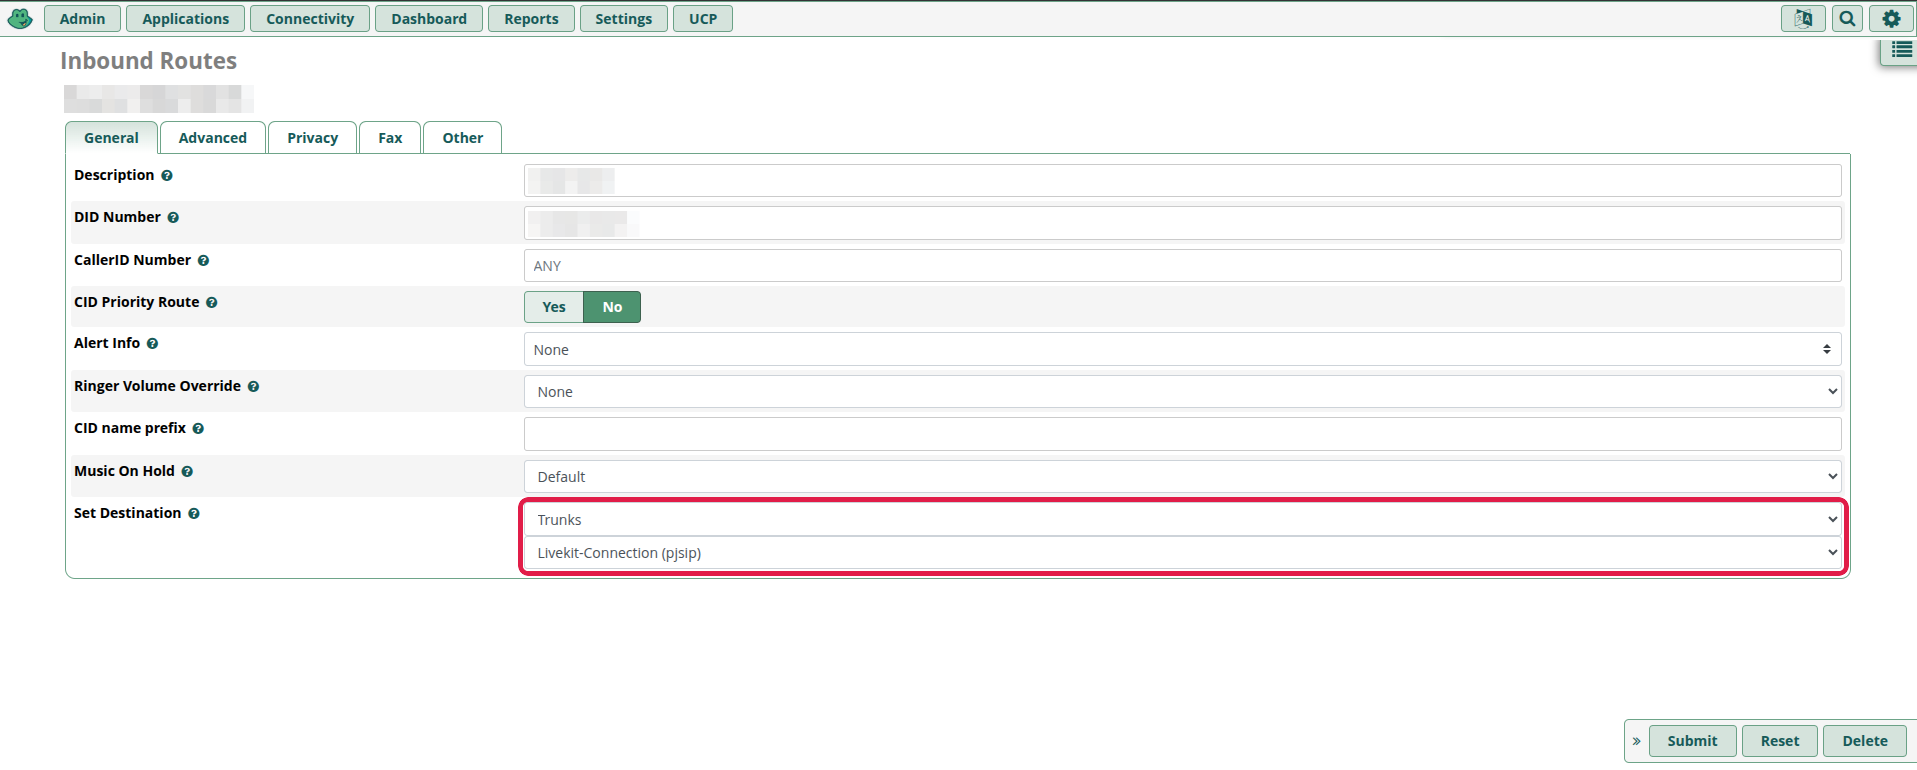Show help for CID name prefix
This screenshot has width=1917, height=770.
click(198, 429)
